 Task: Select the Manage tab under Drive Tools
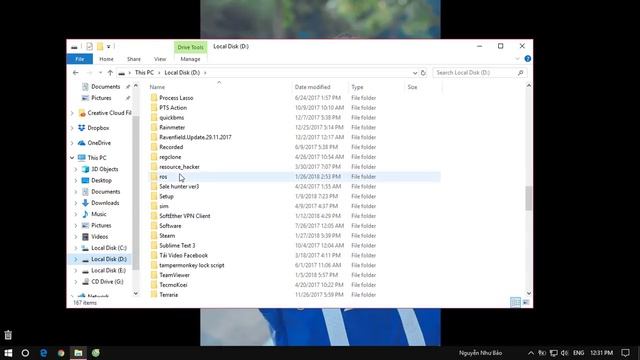(x=190, y=59)
